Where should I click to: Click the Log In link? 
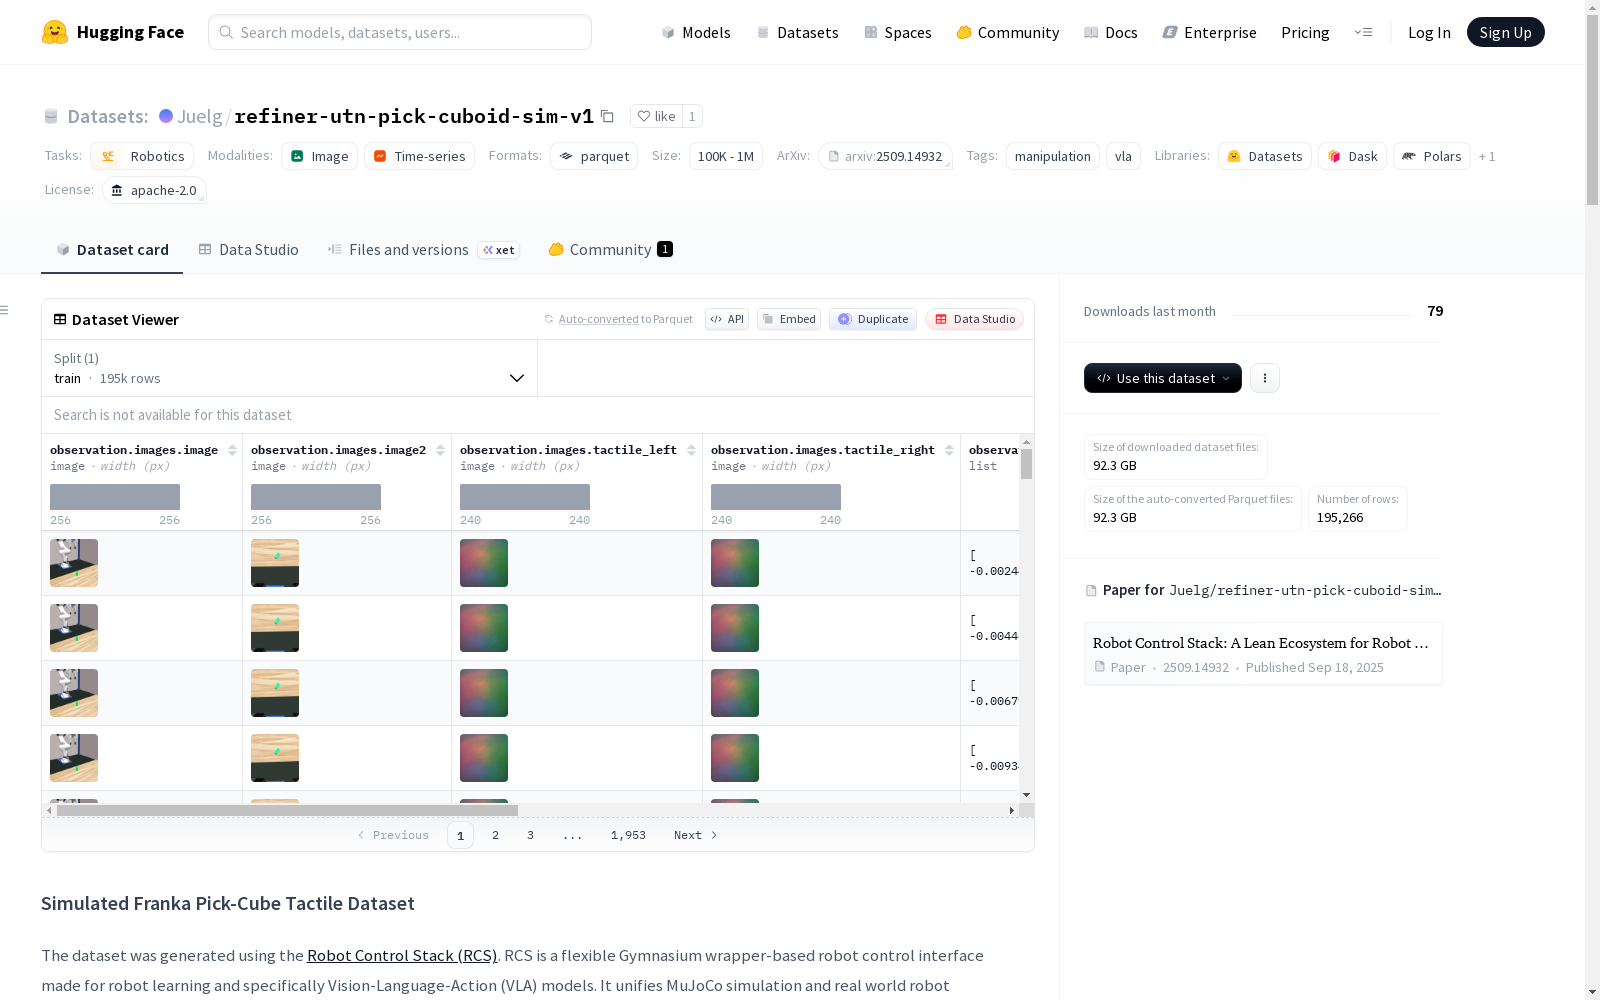click(1429, 32)
